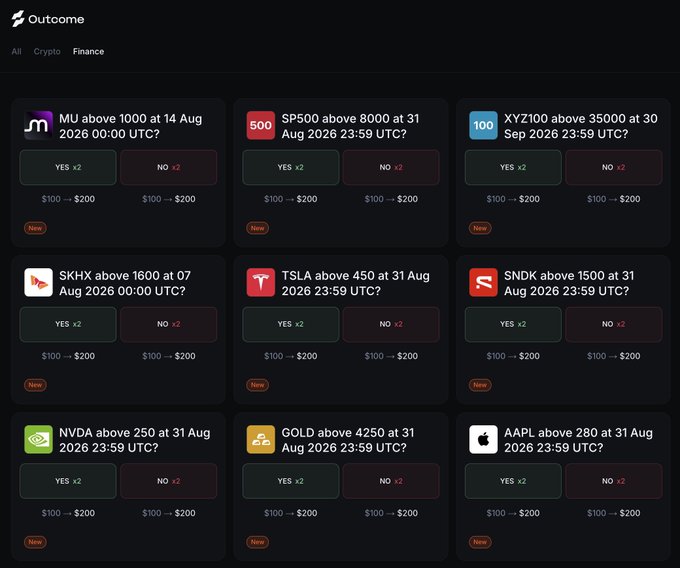The height and width of the screenshot is (568, 680).
Task: Click $100 → $200 payout under GOLD YES
Action: coord(291,513)
